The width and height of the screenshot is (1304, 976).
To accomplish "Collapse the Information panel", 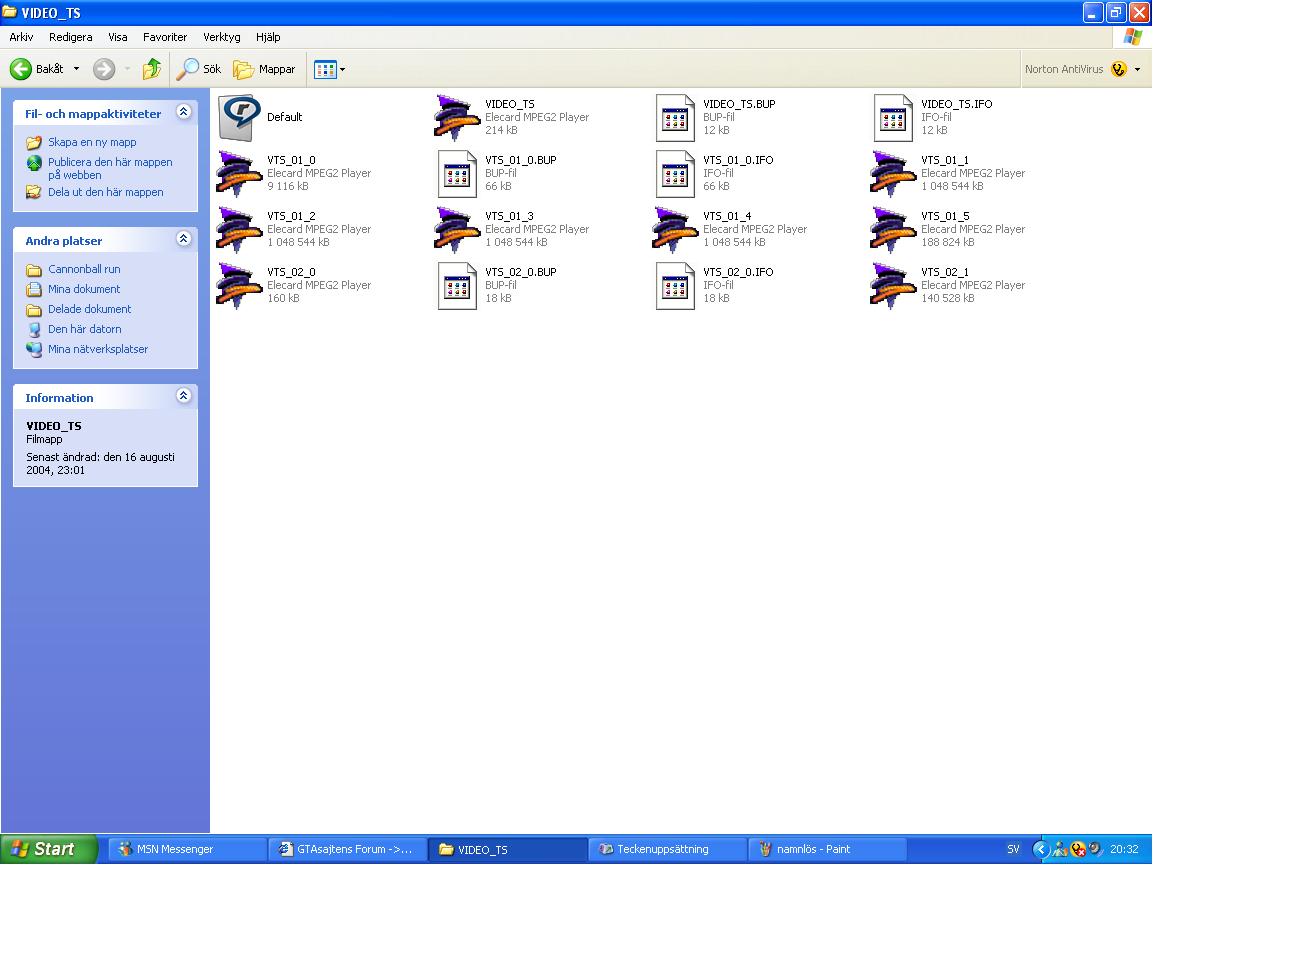I will click(183, 396).
